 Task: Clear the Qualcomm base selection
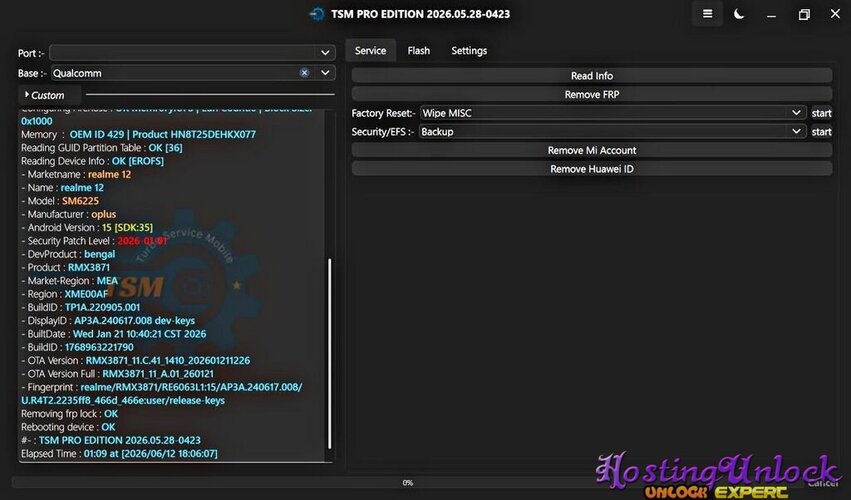[304, 73]
